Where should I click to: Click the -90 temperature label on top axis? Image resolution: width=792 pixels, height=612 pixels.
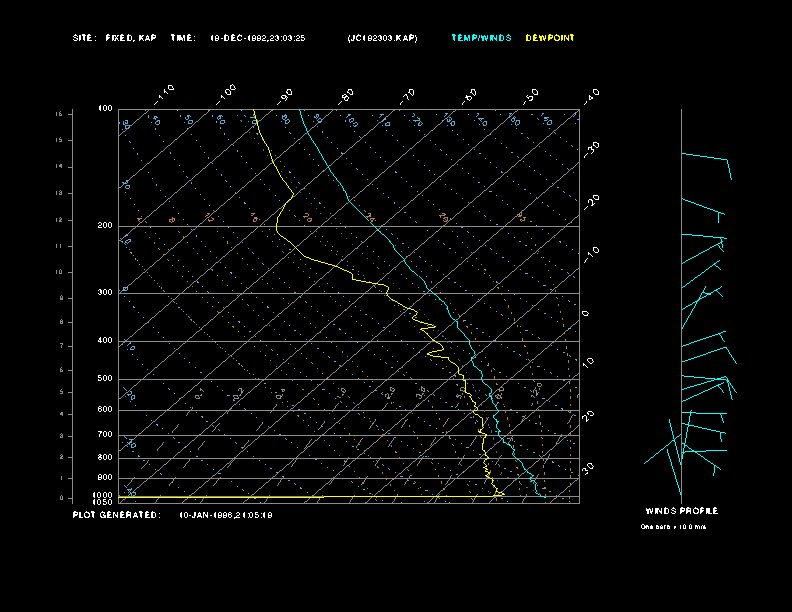[286, 95]
